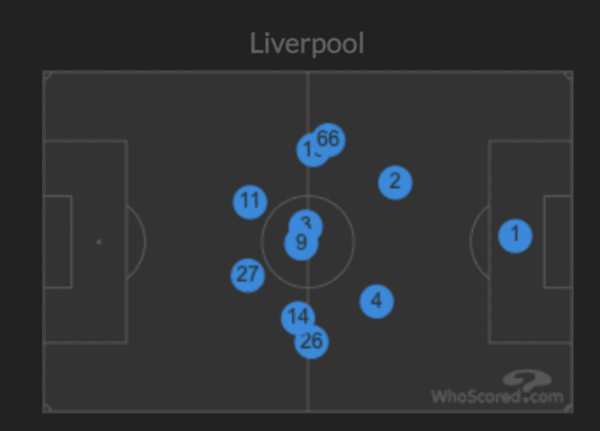Click the Liverpool team title
Viewport: 600px width, 431px height.
pyautogui.click(x=307, y=44)
